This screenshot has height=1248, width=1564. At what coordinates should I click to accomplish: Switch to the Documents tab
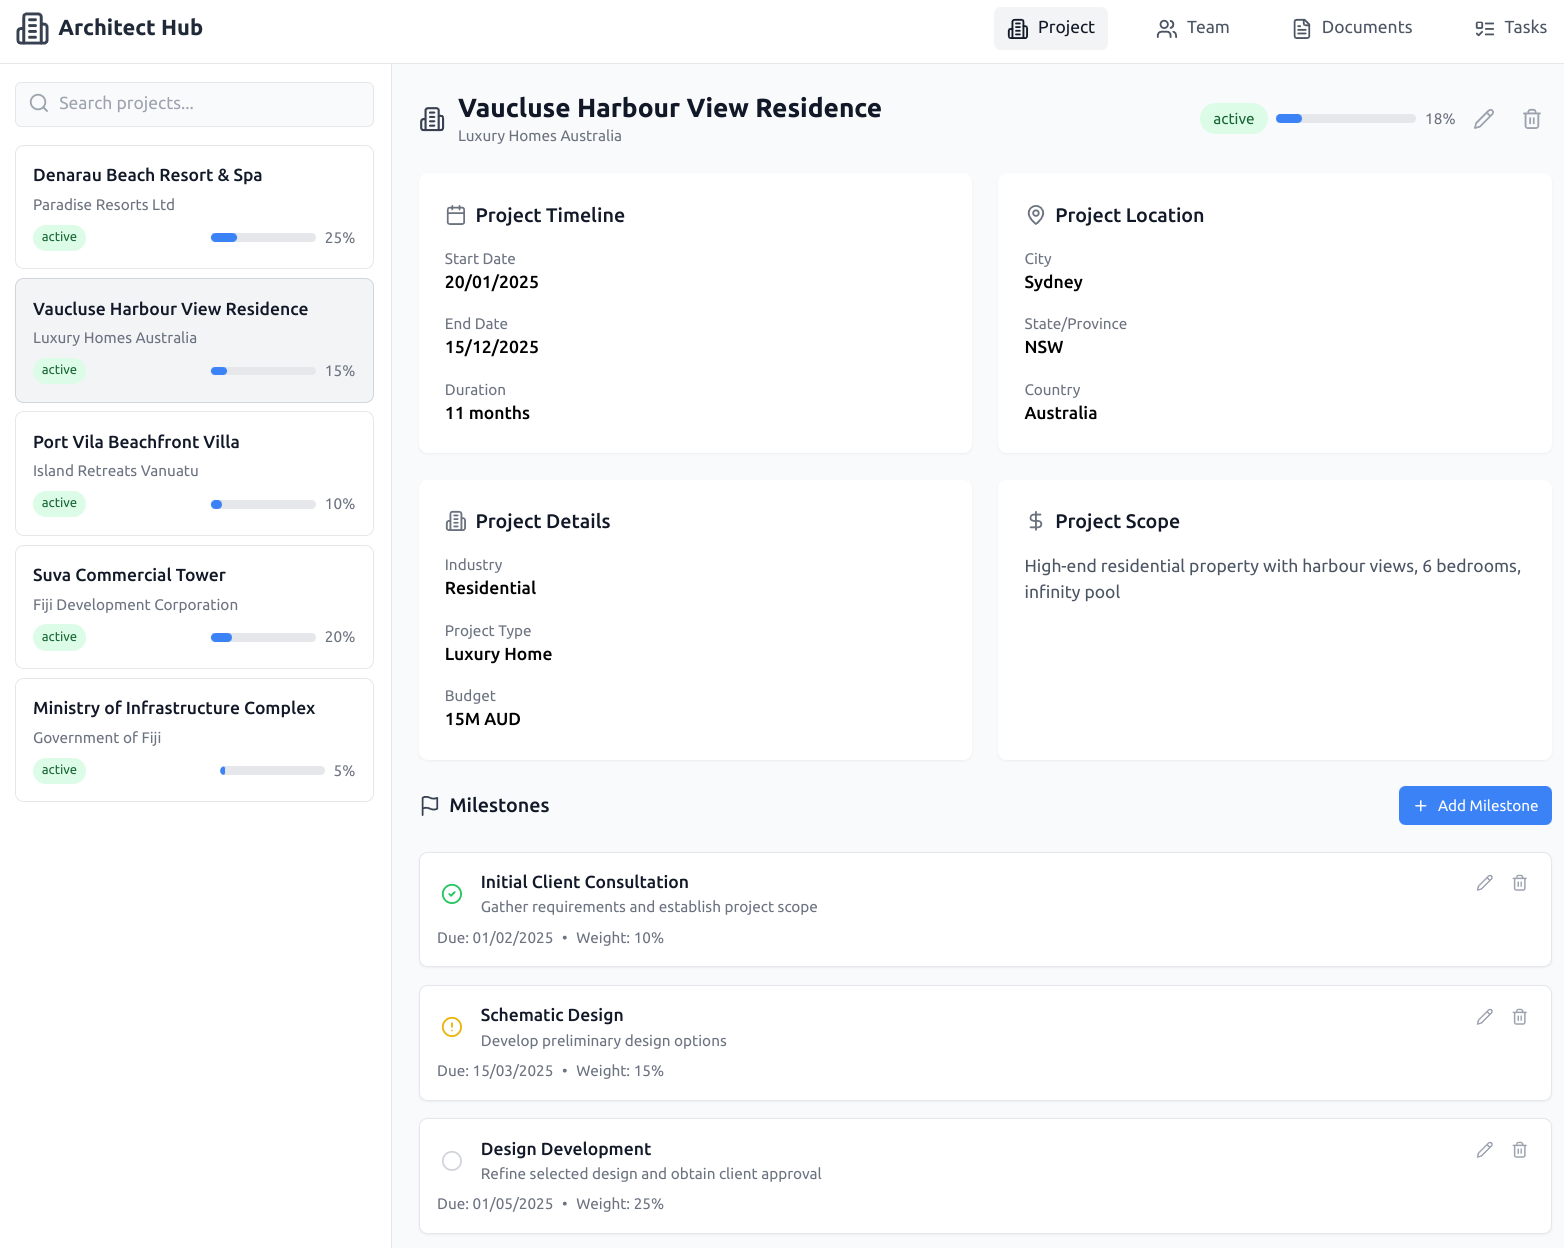(1352, 28)
